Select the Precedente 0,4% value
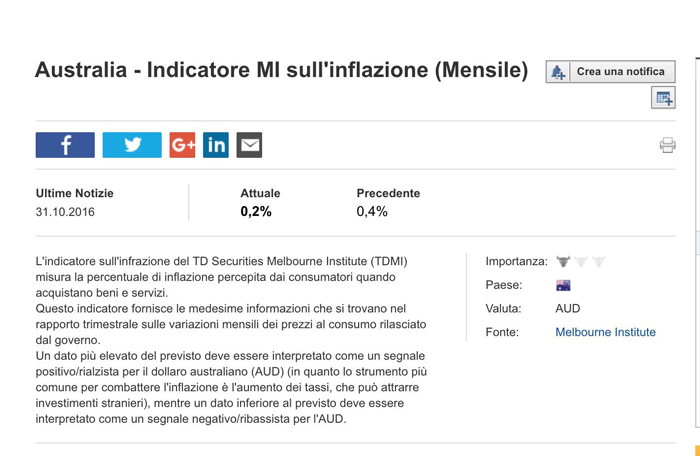This screenshot has height=456, width=700. click(x=372, y=211)
